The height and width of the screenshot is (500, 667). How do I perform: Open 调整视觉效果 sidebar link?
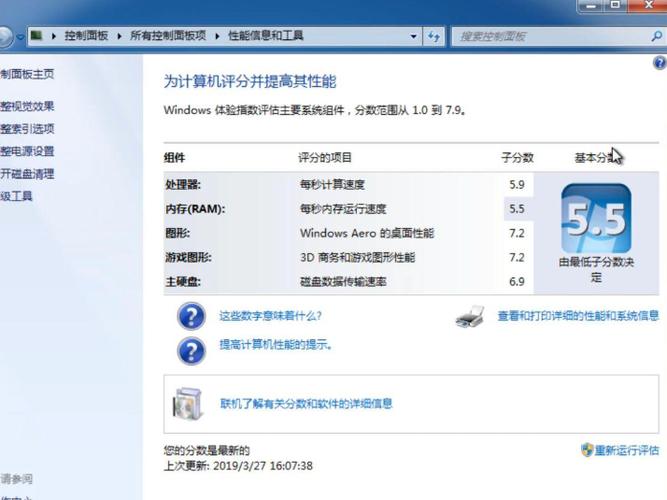tap(27, 106)
